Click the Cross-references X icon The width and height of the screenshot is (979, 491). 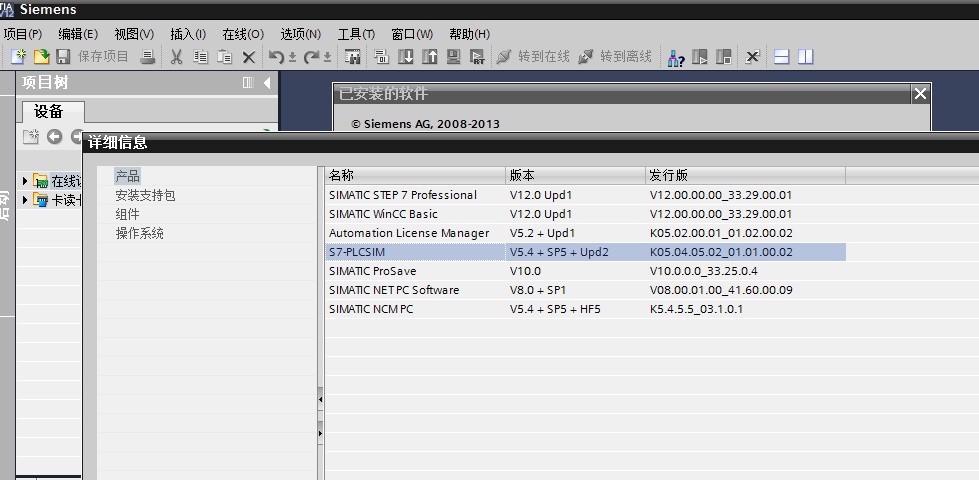click(x=752, y=57)
